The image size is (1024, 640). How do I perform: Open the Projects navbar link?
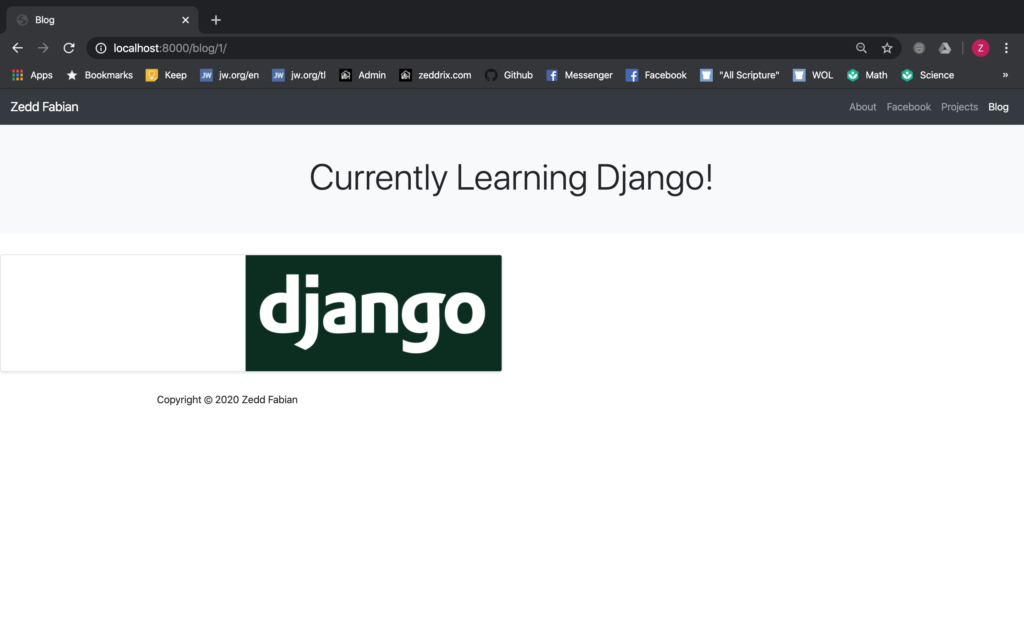(x=959, y=106)
